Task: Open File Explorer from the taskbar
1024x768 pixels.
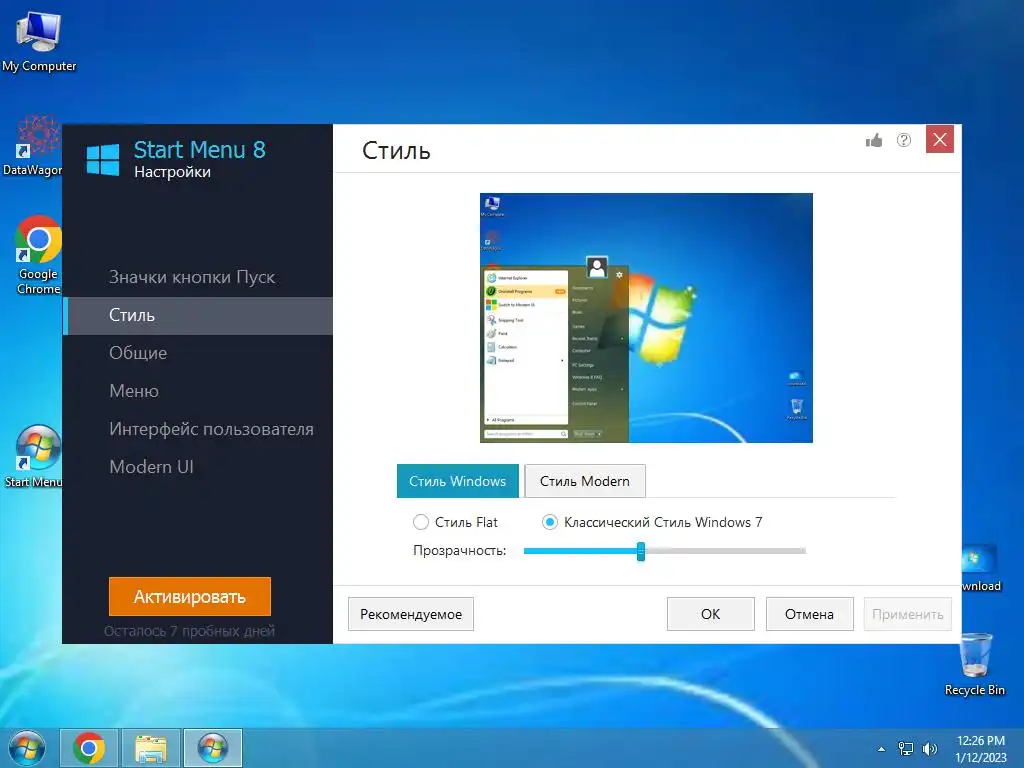Action: pyautogui.click(x=151, y=748)
